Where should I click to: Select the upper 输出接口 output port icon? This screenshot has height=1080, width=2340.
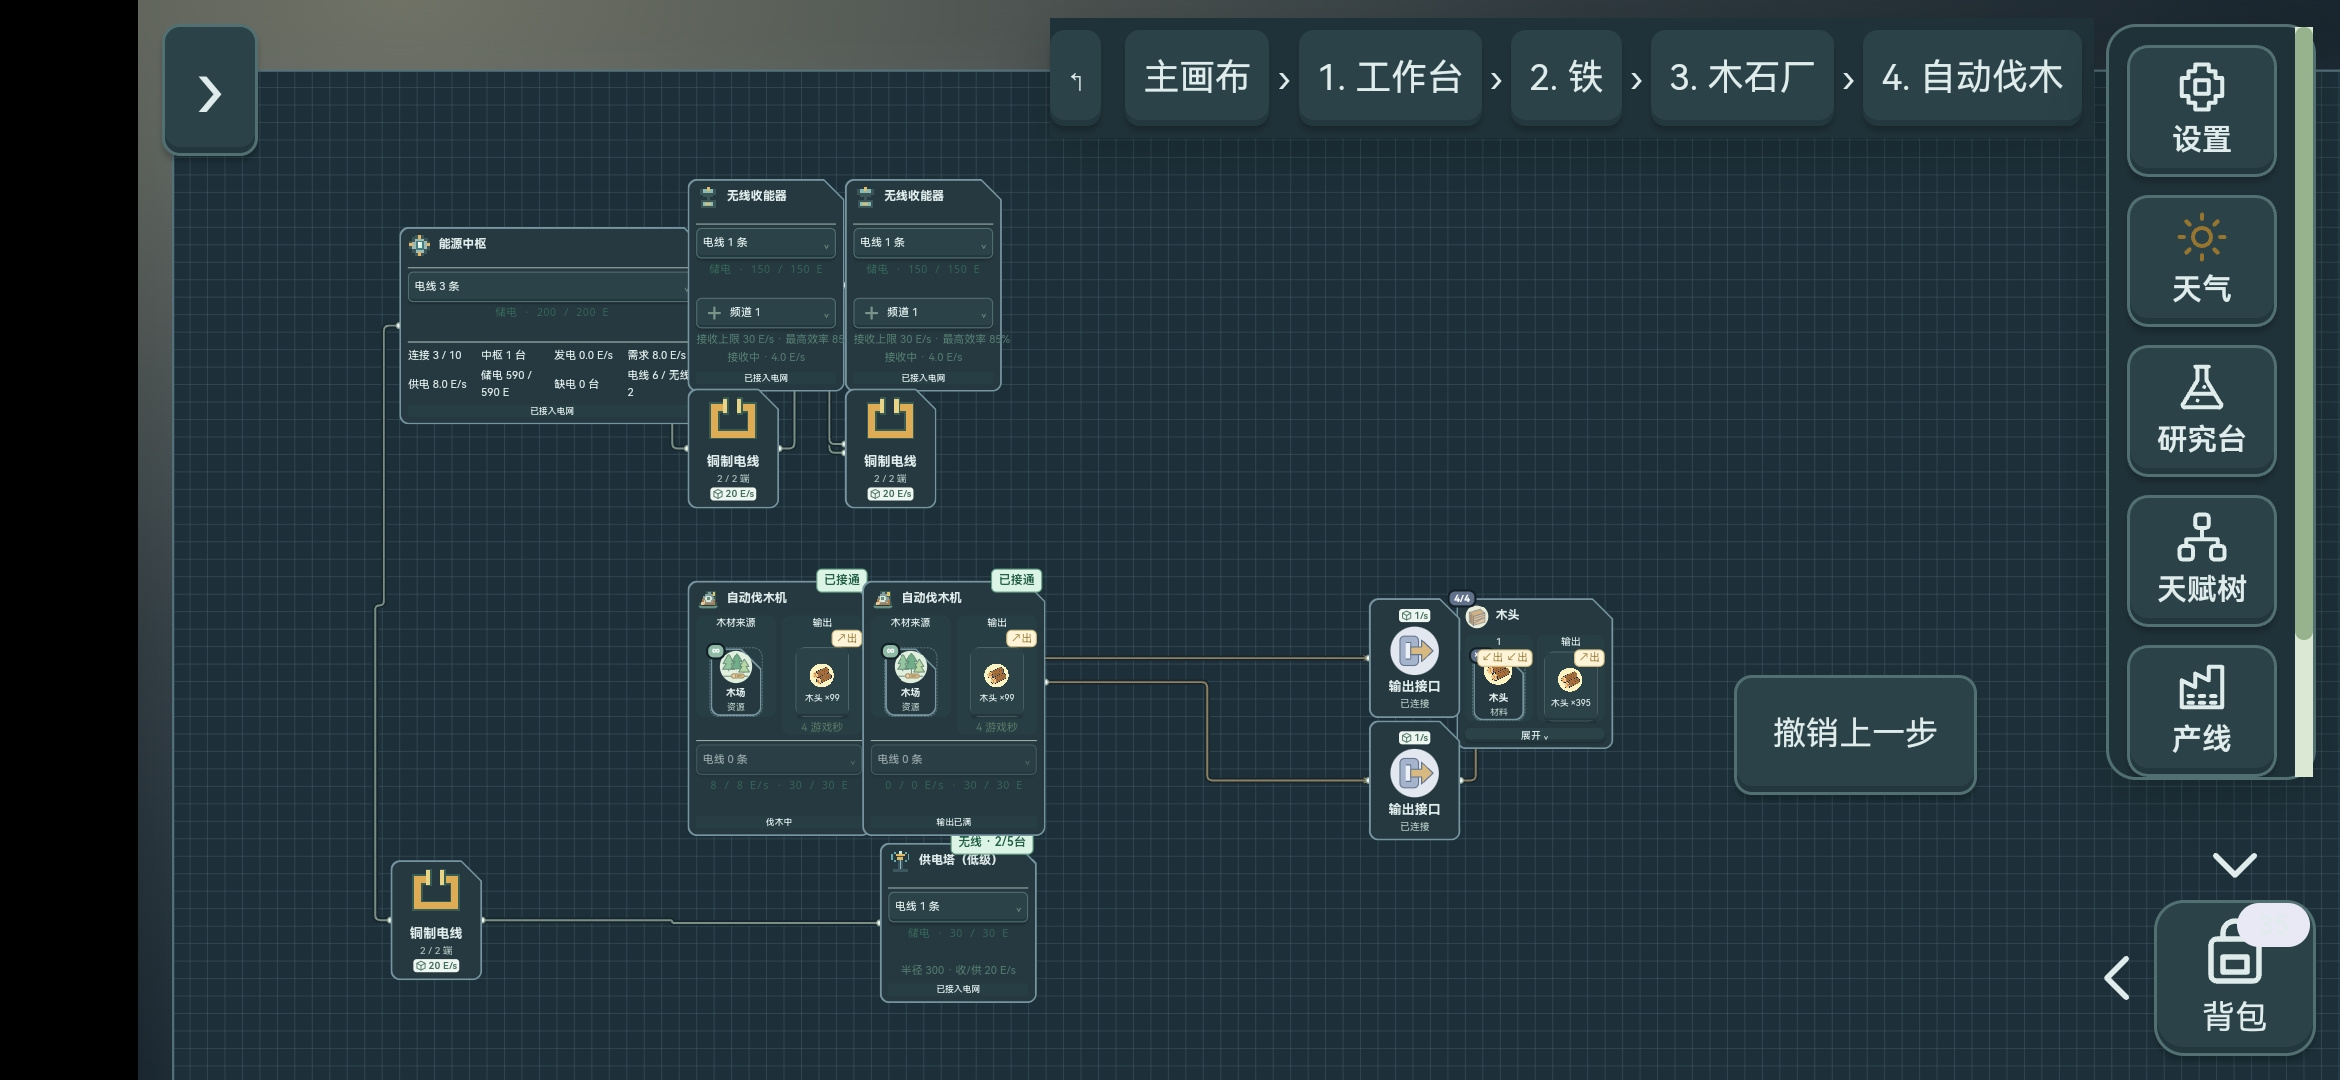click(x=1414, y=652)
